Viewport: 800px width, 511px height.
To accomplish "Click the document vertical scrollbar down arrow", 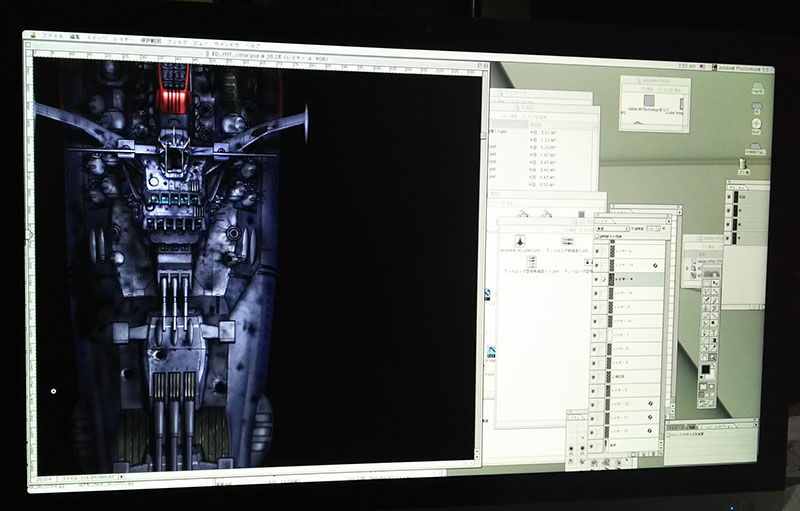I will coord(478,455).
